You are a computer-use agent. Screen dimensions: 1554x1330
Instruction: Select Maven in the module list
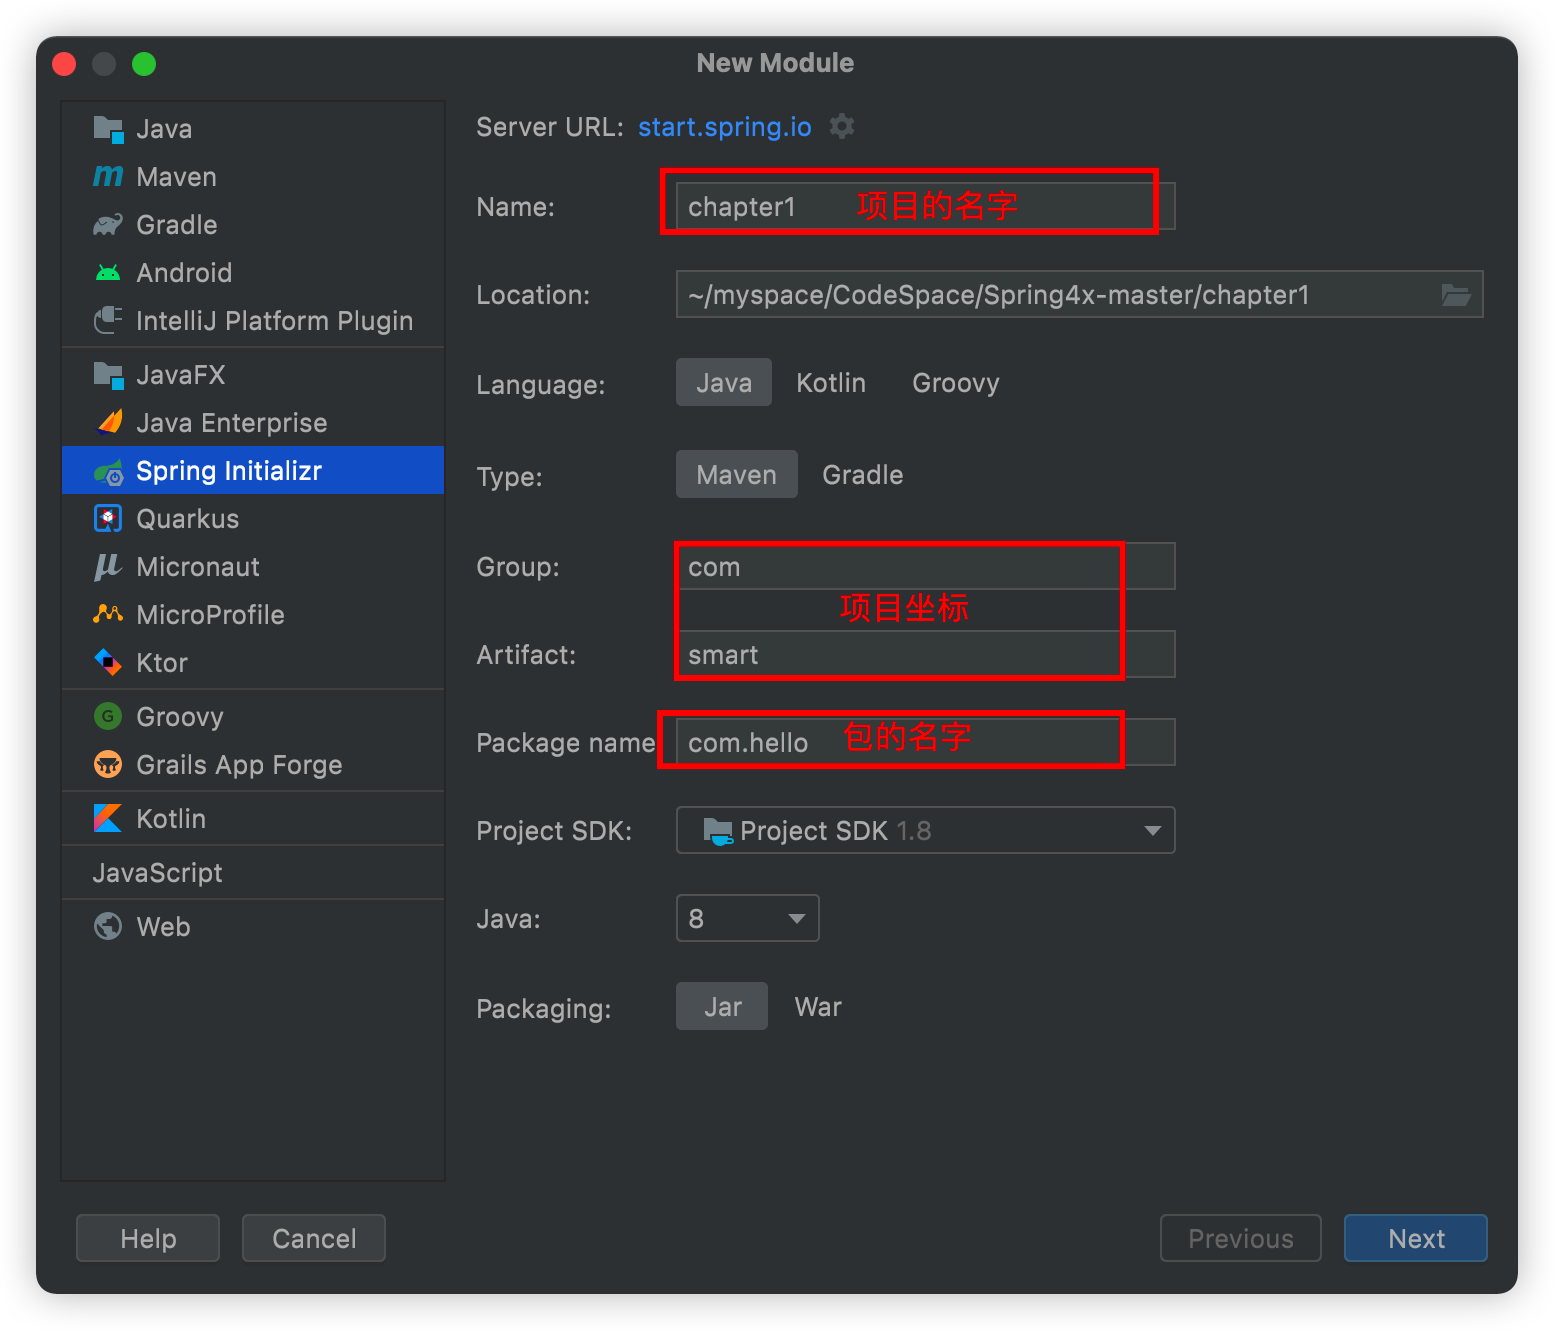253,177
